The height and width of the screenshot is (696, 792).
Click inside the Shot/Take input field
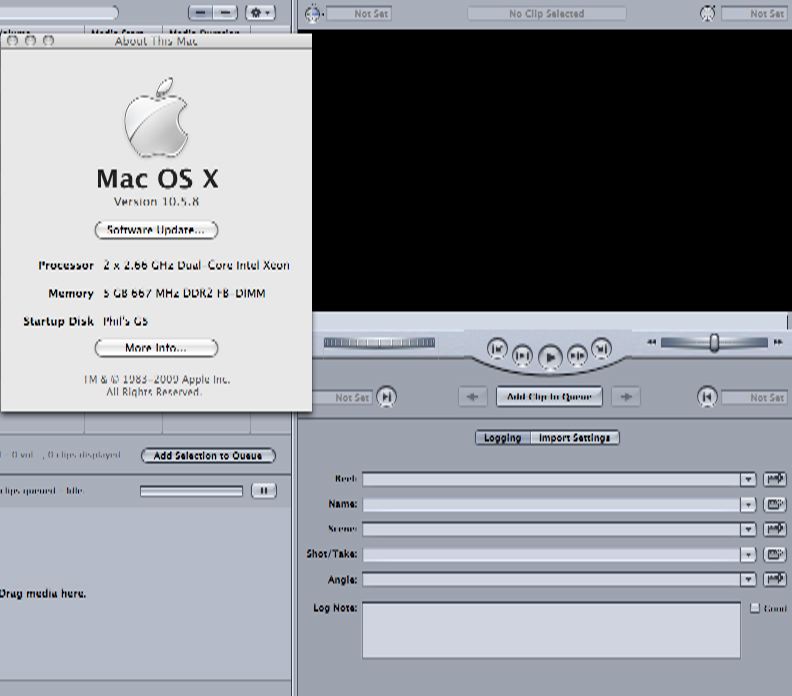[552, 555]
